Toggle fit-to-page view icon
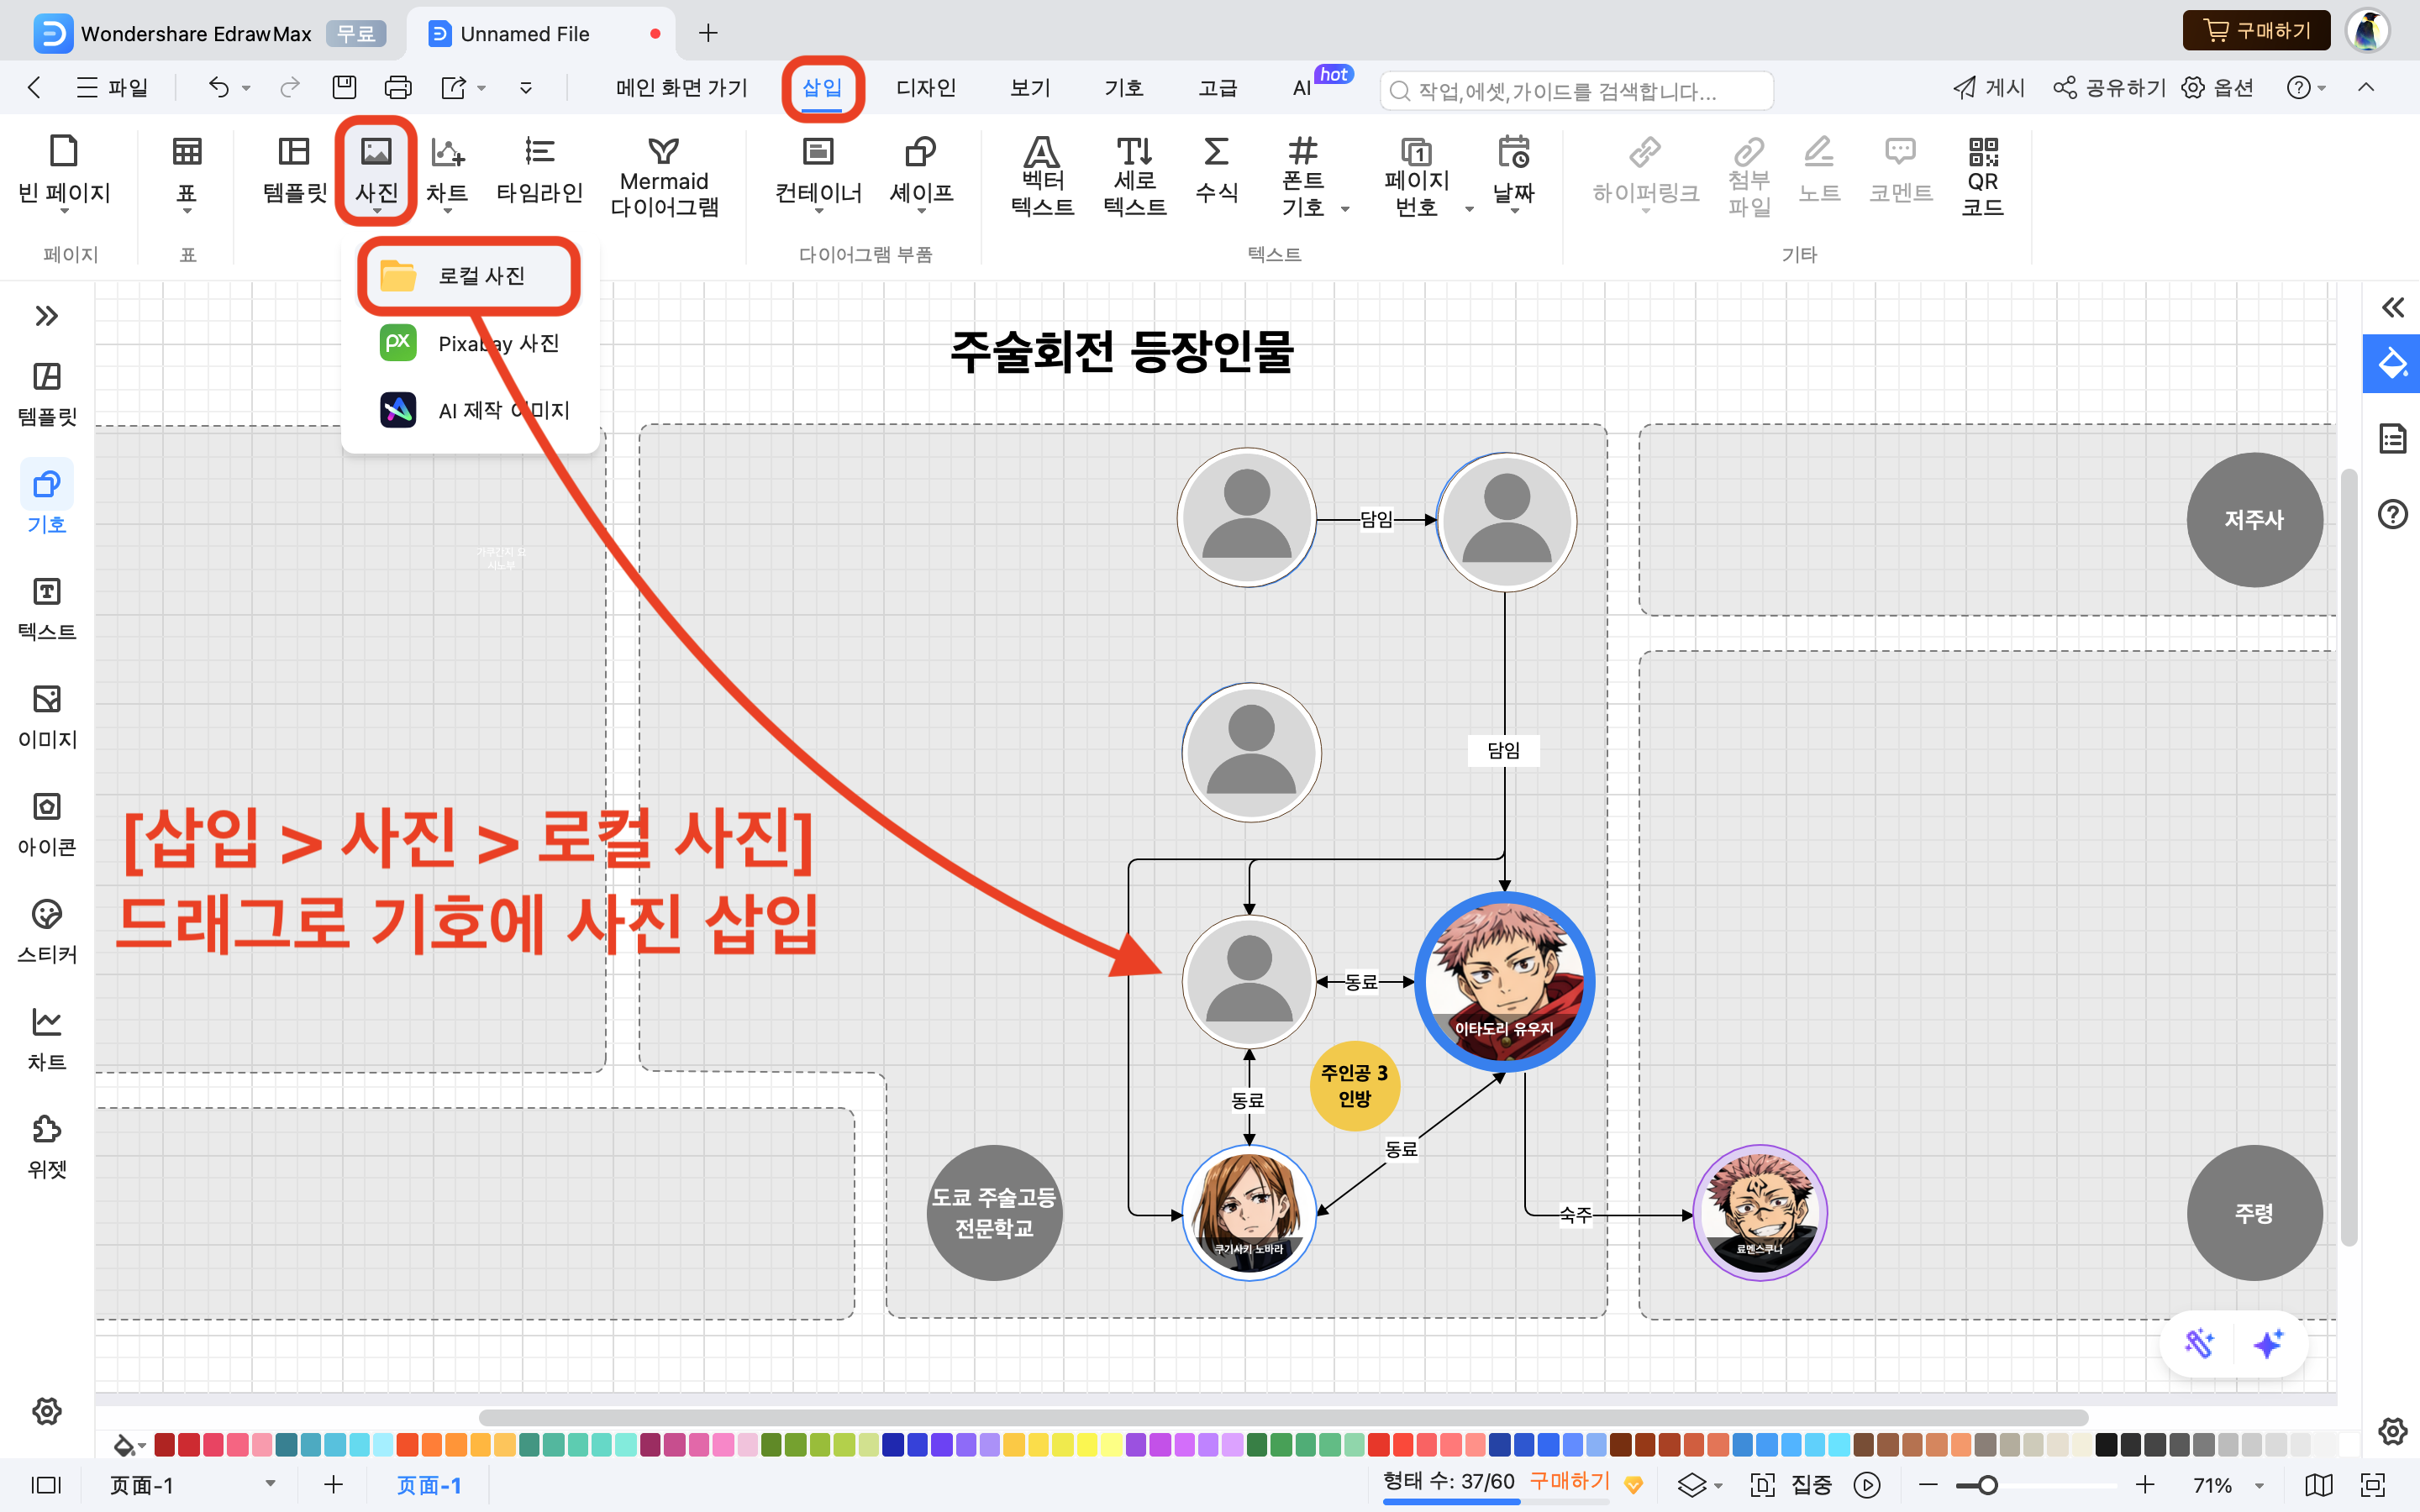Viewport: 2420px width, 1512px height. 2372,1484
